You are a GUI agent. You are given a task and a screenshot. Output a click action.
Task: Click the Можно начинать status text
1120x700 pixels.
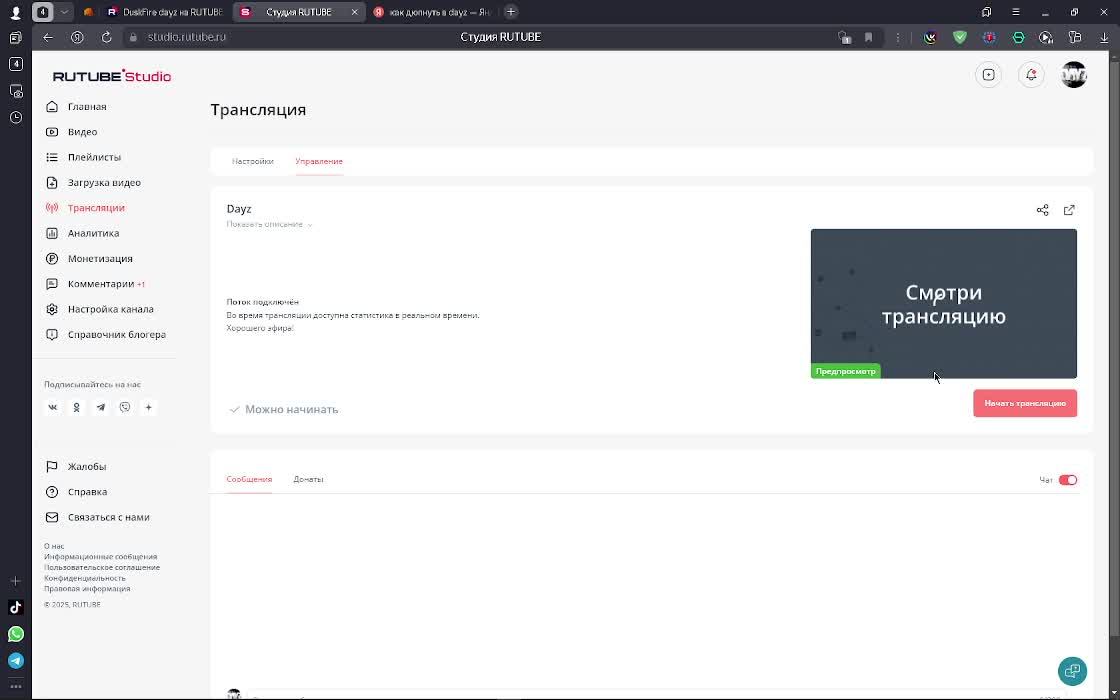point(291,409)
